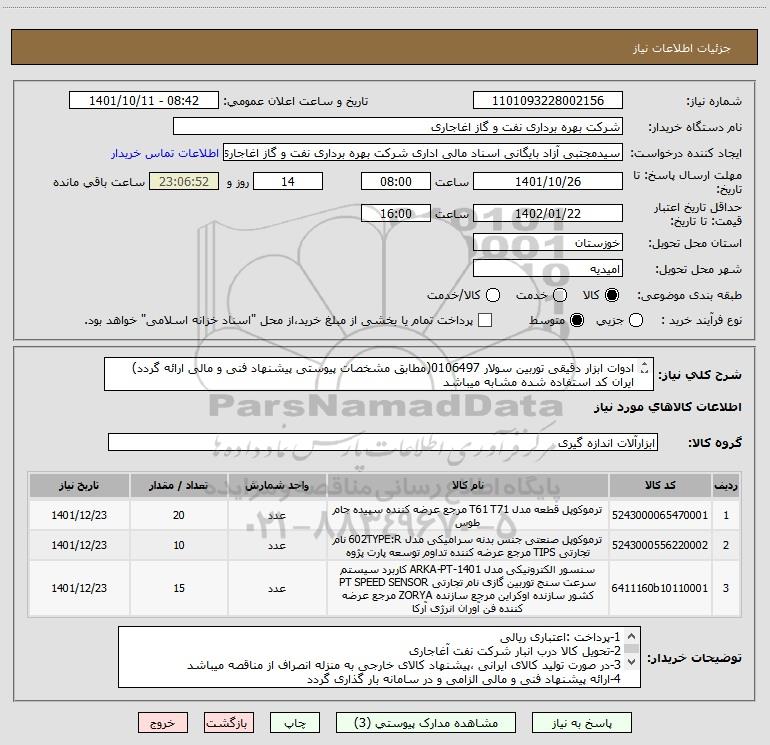Select the کالا radio button
The image size is (770, 745).
click(x=611, y=295)
